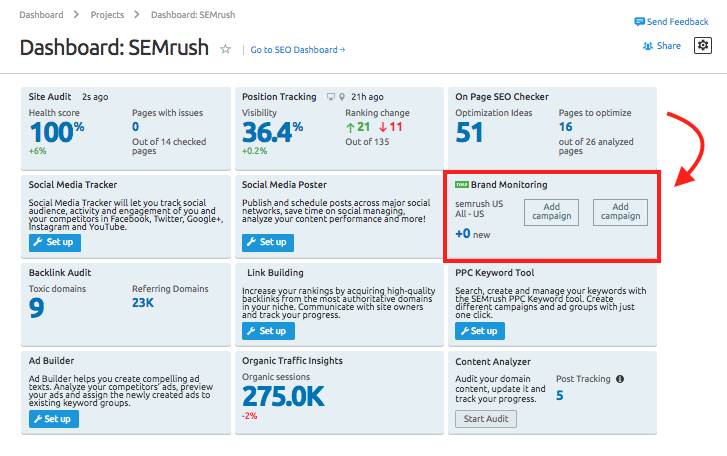Viewport: 727px width, 456px height.
Task: Click the '+0 new' mentions value
Action: [x=472, y=234]
